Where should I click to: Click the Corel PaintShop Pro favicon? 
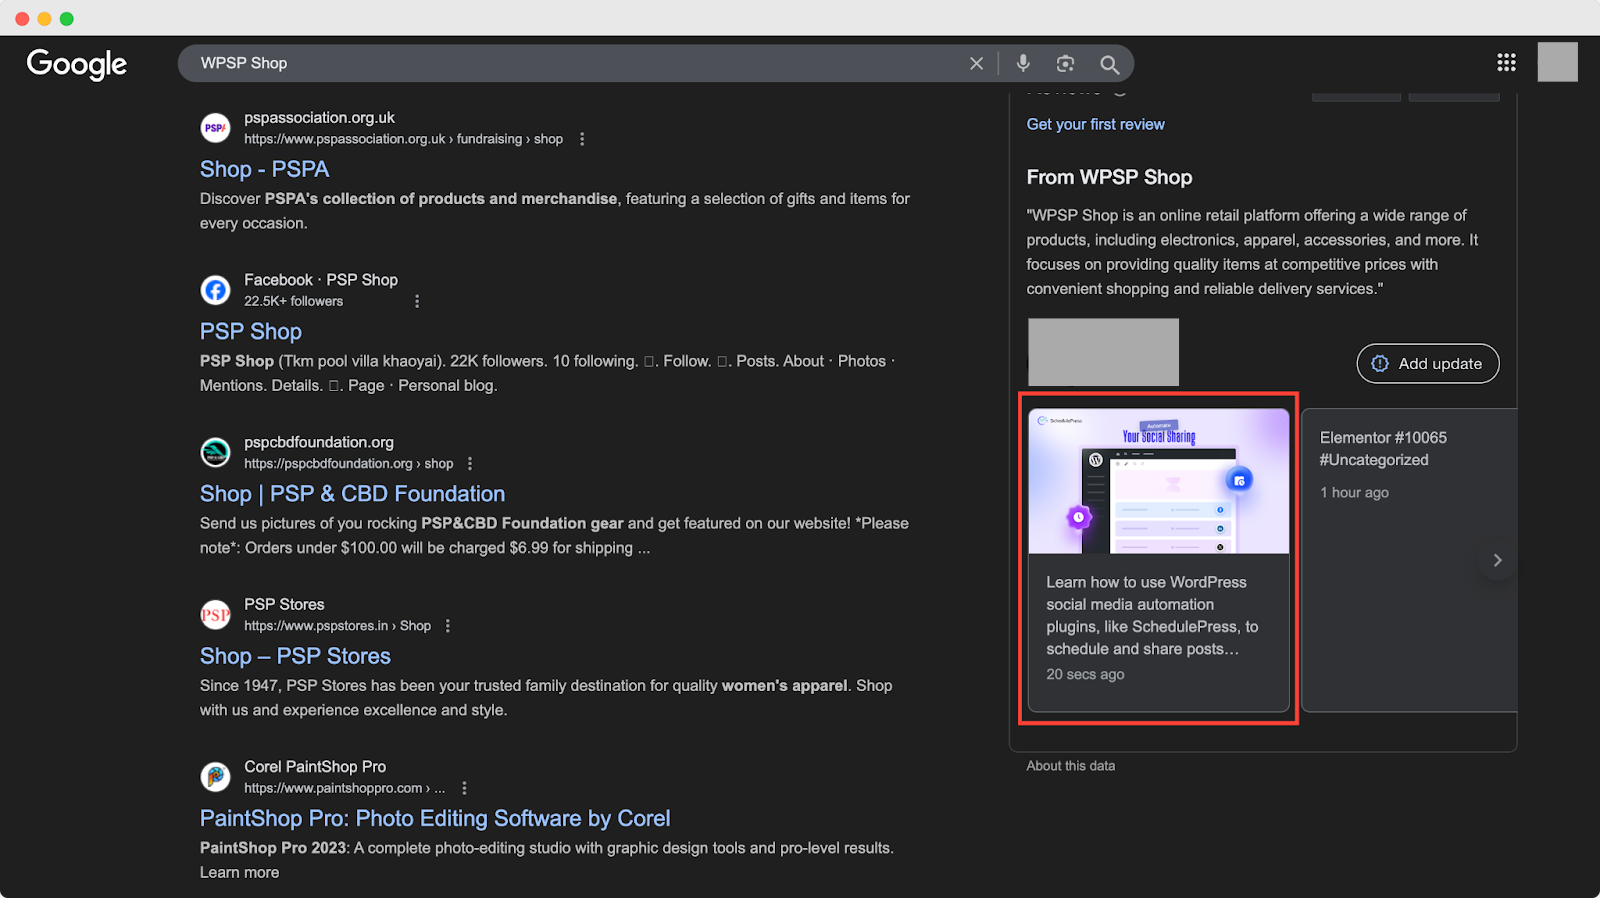(x=215, y=776)
